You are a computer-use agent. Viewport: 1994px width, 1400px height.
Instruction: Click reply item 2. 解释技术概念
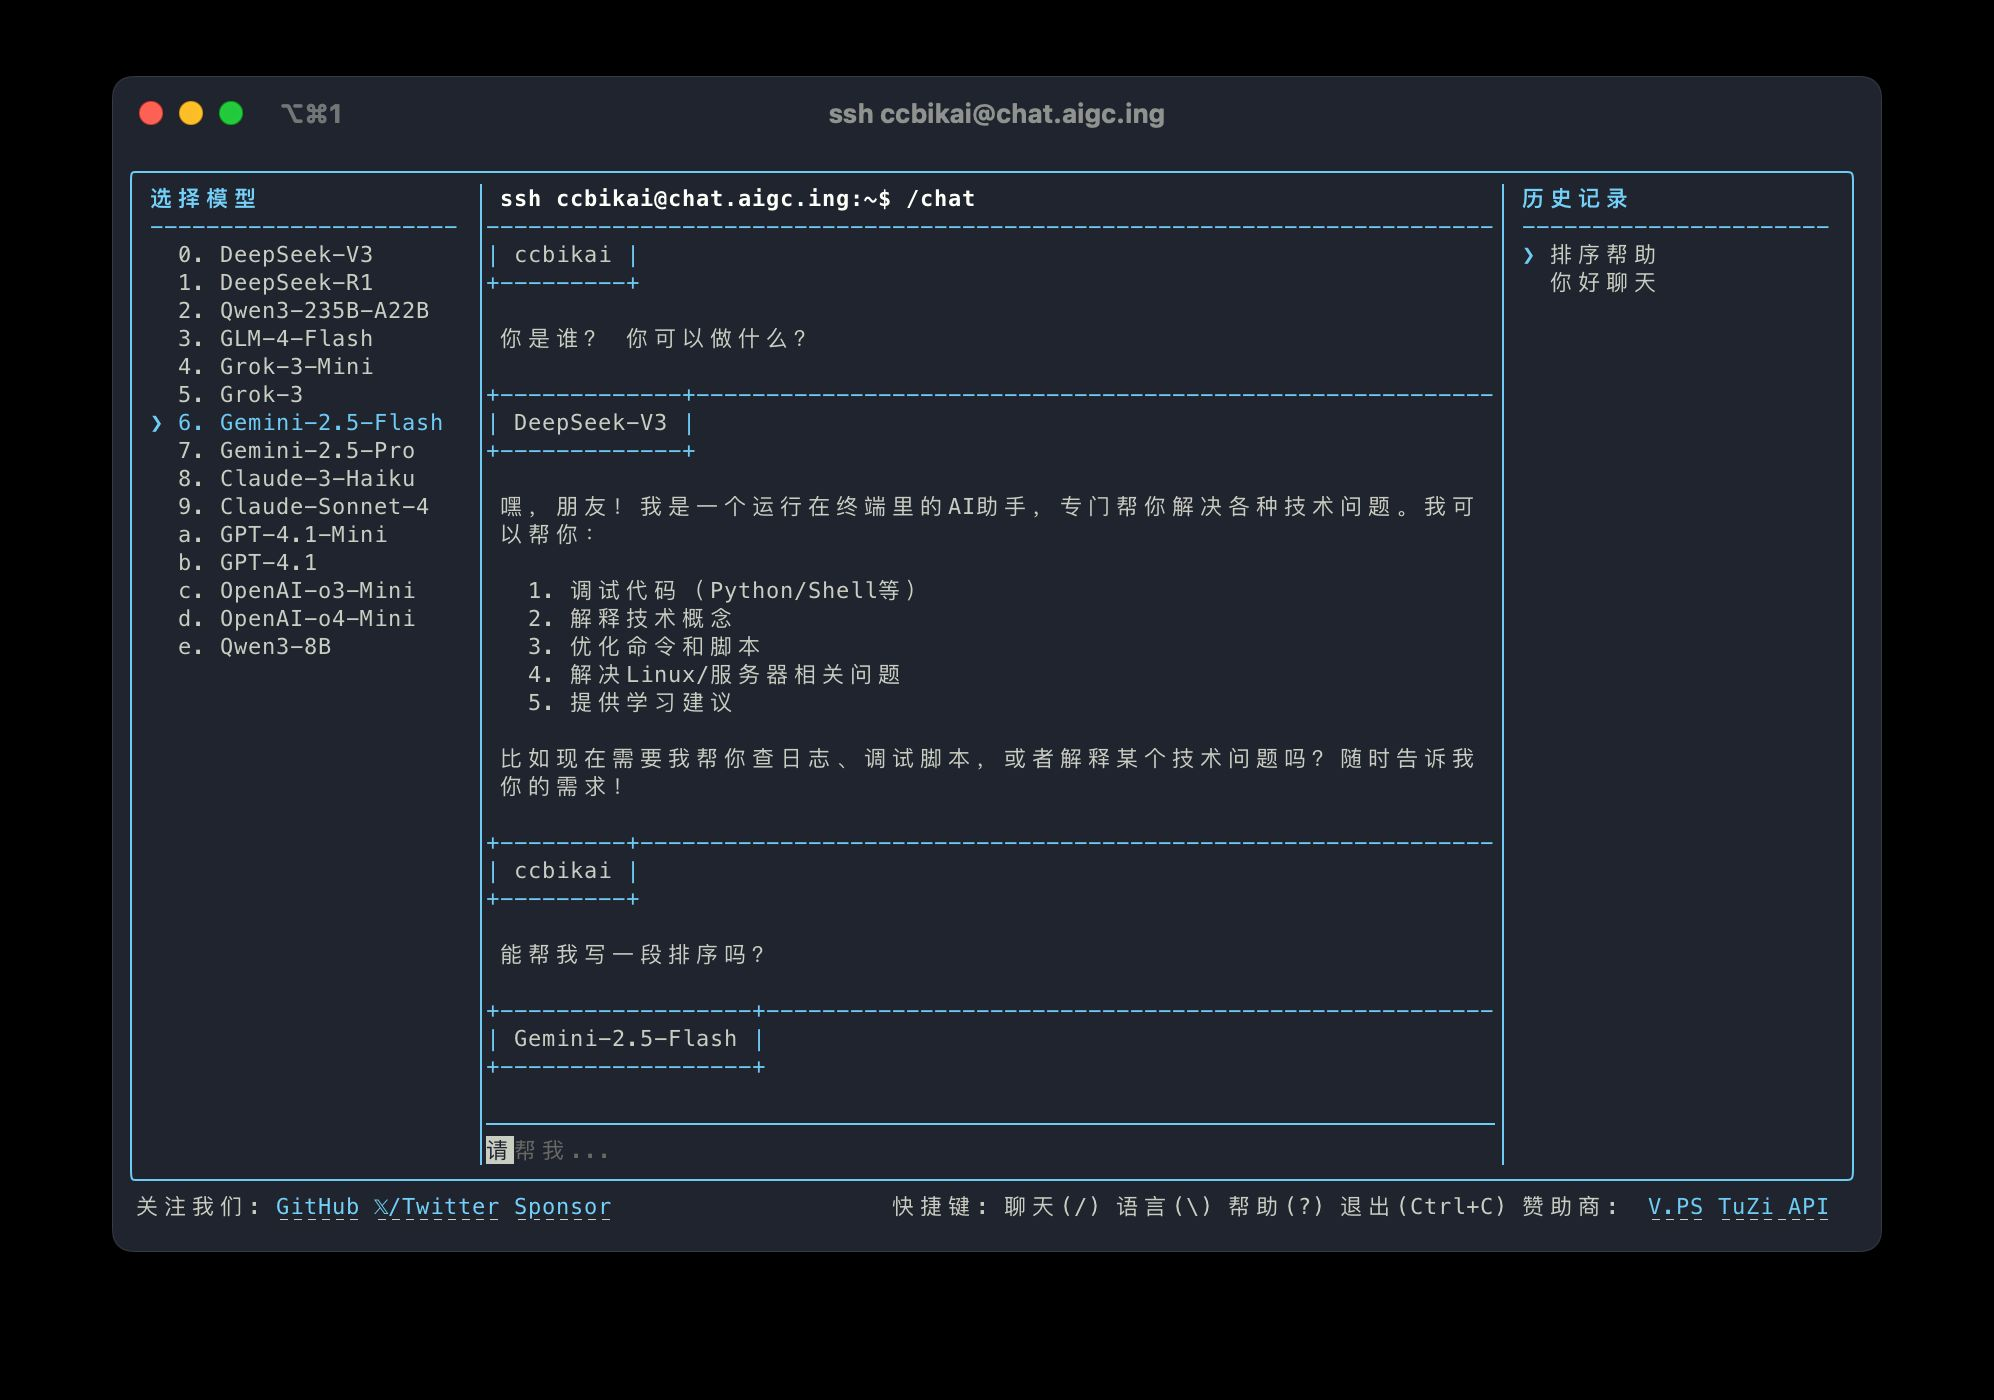point(630,618)
